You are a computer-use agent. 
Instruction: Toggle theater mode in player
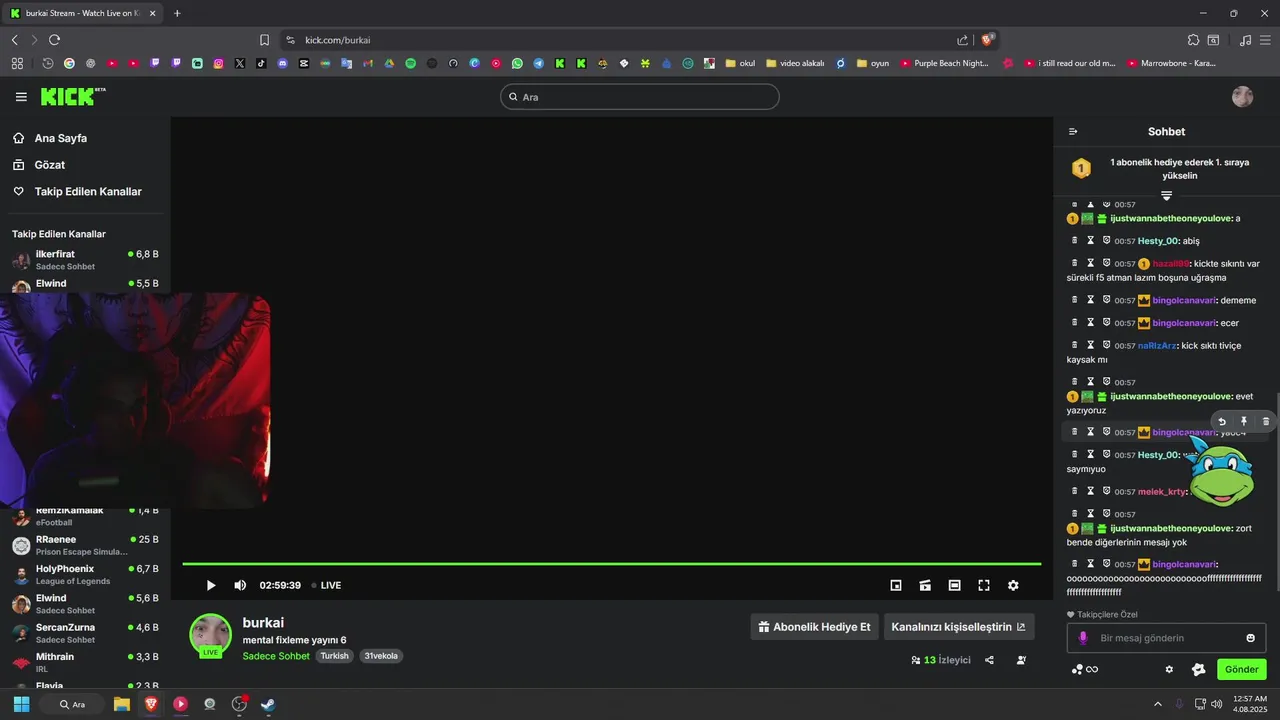(954, 585)
